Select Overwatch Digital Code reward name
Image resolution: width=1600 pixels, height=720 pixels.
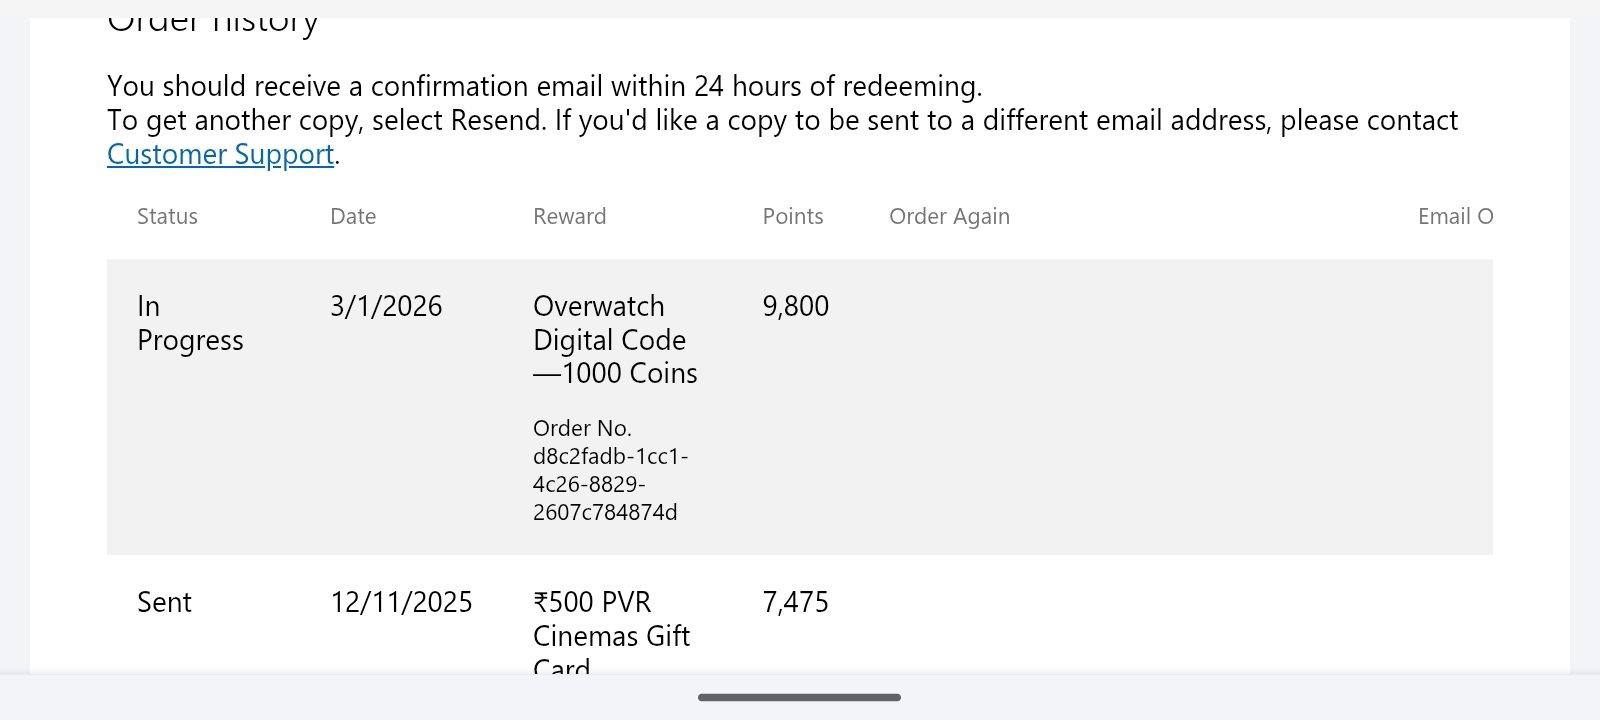(614, 340)
